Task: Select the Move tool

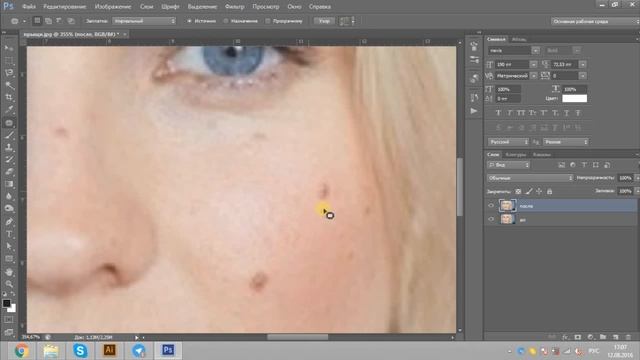Action: 9,49
